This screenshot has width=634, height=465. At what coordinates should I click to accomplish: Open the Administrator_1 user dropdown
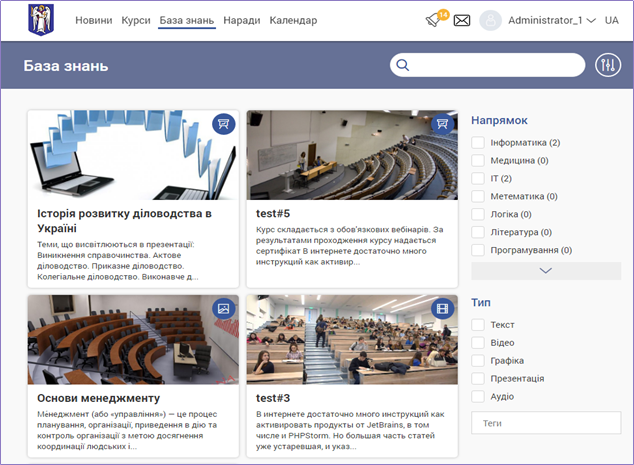(551, 20)
